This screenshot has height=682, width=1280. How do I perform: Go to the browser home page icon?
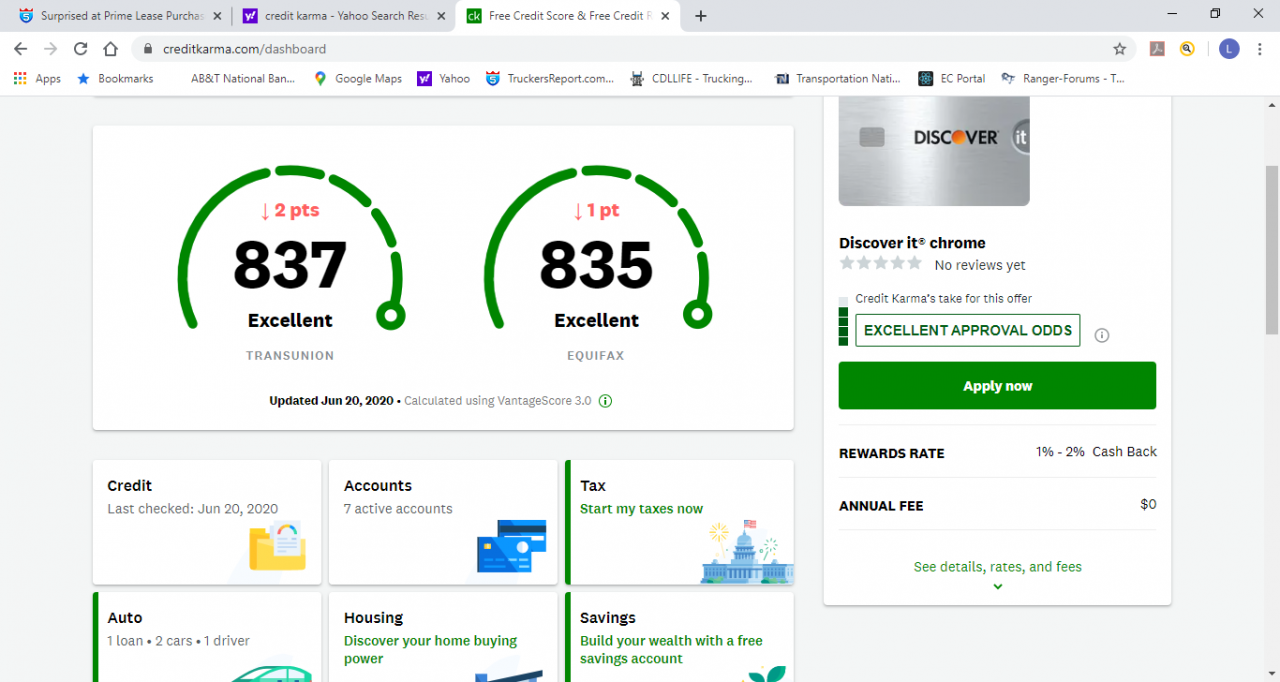(x=111, y=49)
